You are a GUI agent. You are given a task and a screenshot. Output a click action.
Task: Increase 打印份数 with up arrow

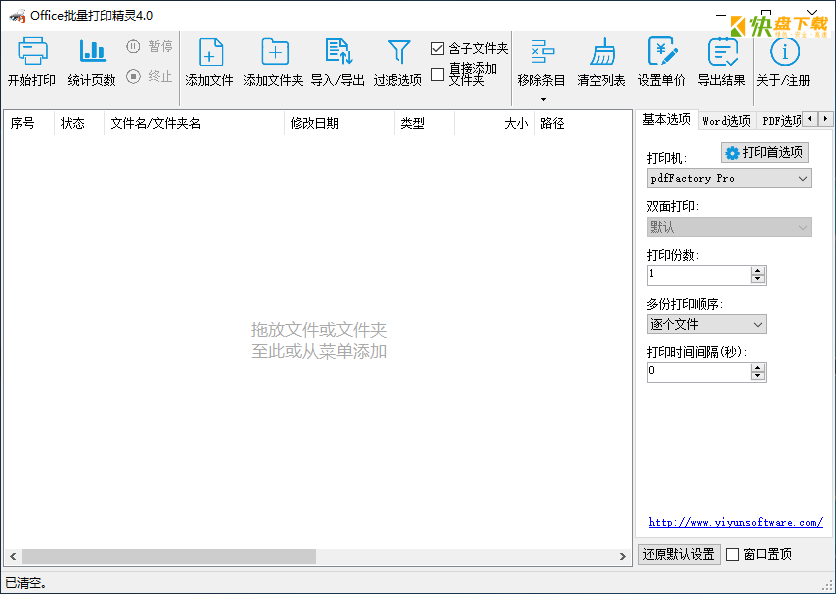pos(758,271)
